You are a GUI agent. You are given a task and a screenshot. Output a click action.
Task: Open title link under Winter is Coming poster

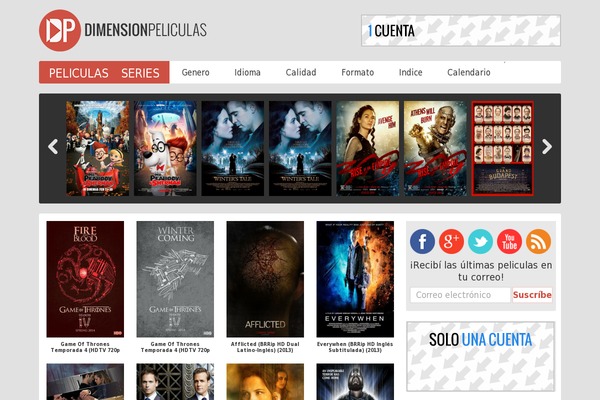click(x=175, y=347)
